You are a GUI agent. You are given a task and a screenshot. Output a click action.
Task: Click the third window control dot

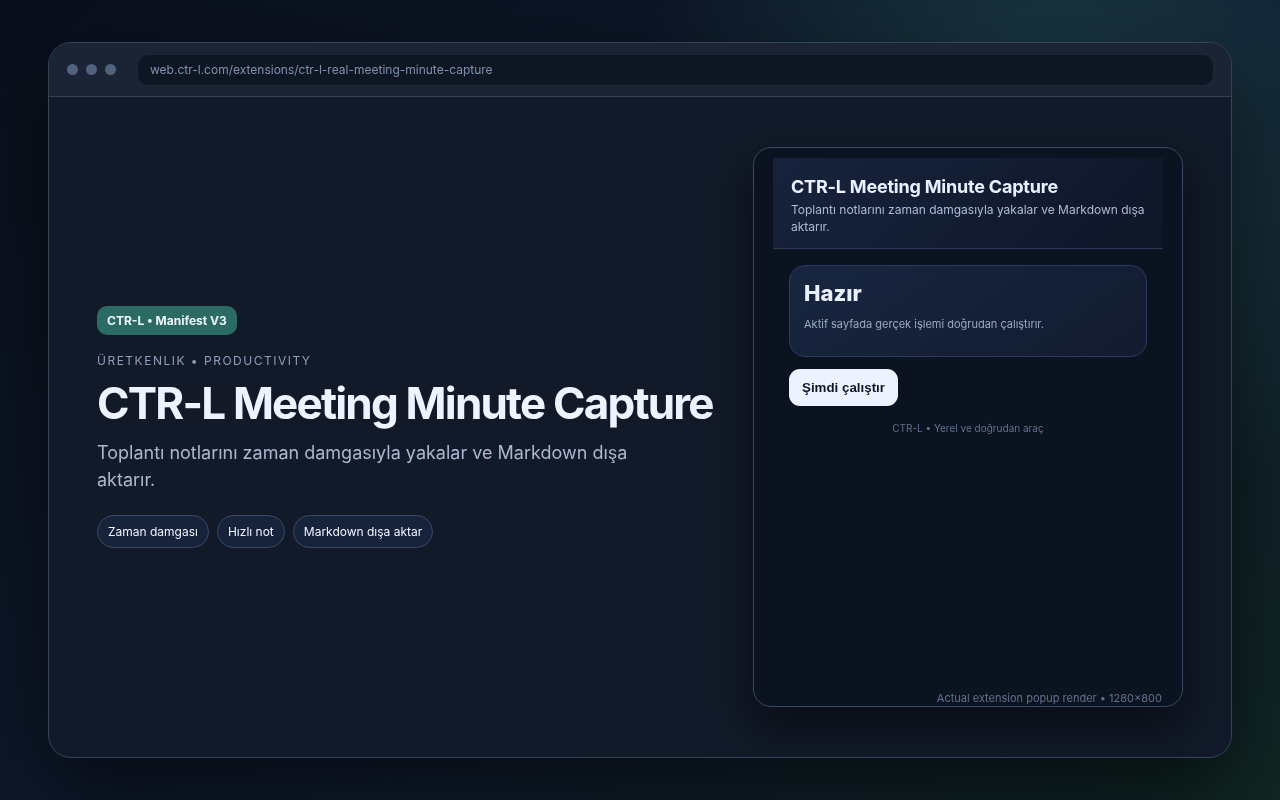click(x=110, y=70)
